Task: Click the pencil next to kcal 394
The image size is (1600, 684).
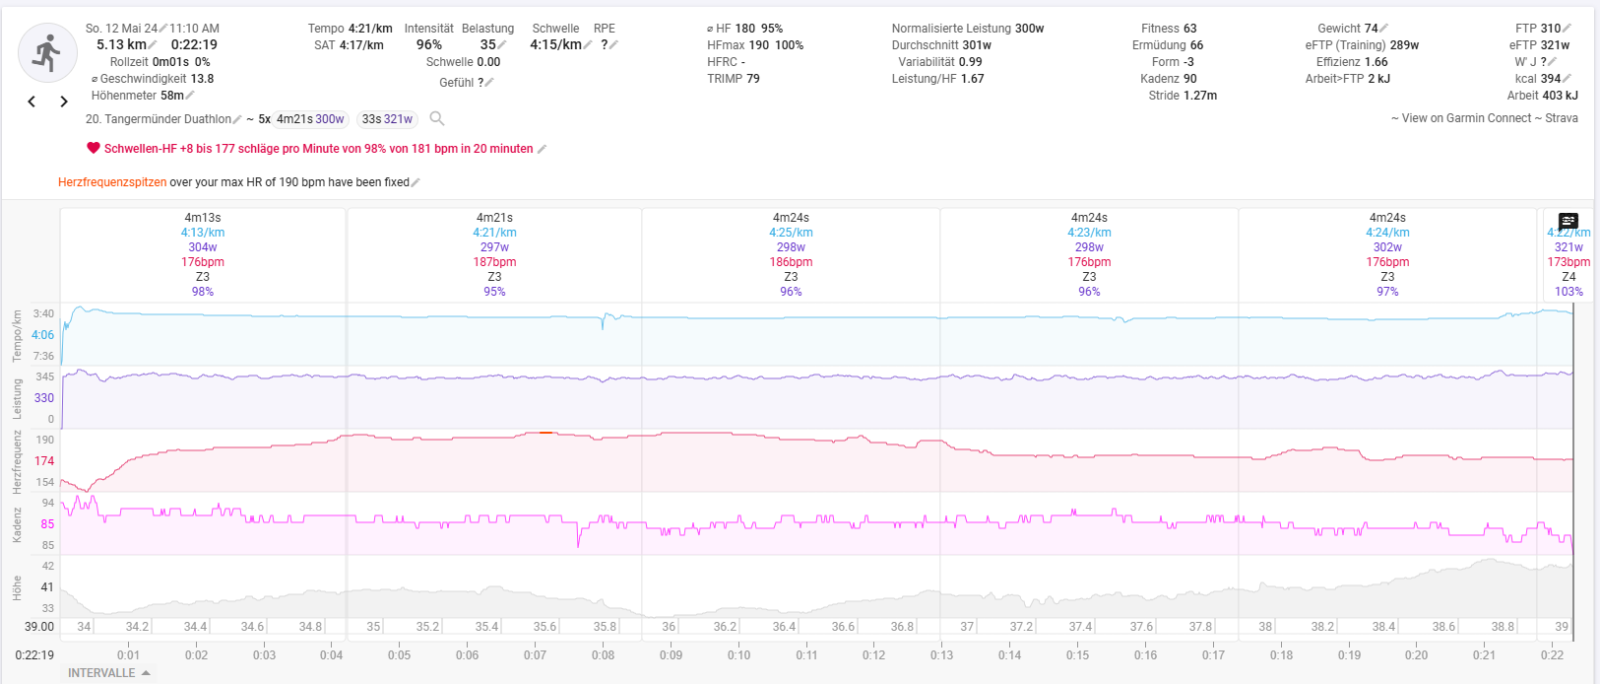Action: point(1567,79)
